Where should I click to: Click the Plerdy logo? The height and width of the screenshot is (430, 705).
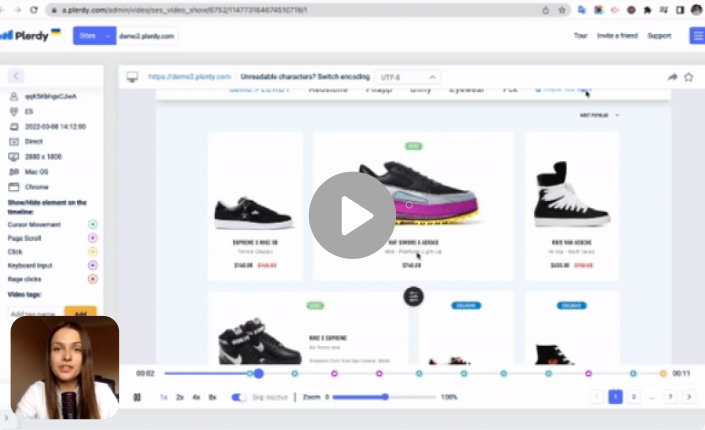[x=31, y=35]
